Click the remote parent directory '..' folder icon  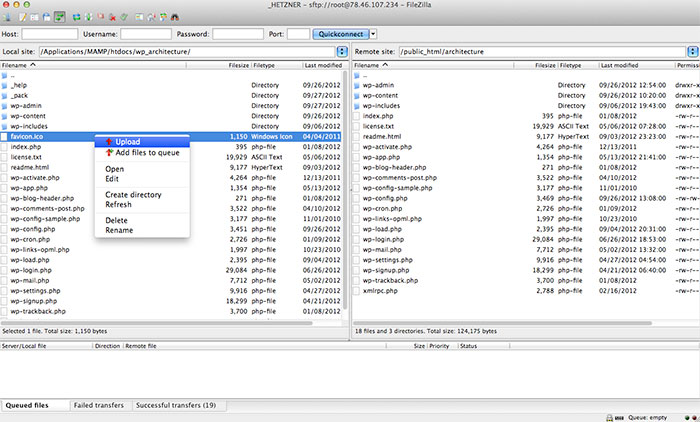pyautogui.click(x=357, y=75)
